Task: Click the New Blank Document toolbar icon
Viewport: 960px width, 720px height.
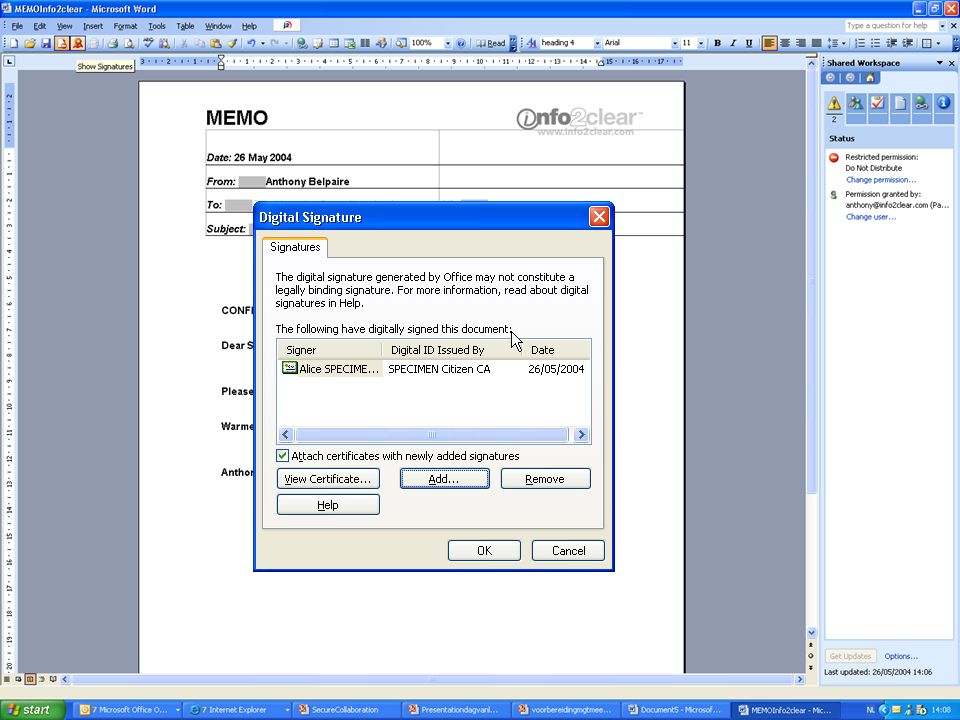Action: click(x=13, y=43)
